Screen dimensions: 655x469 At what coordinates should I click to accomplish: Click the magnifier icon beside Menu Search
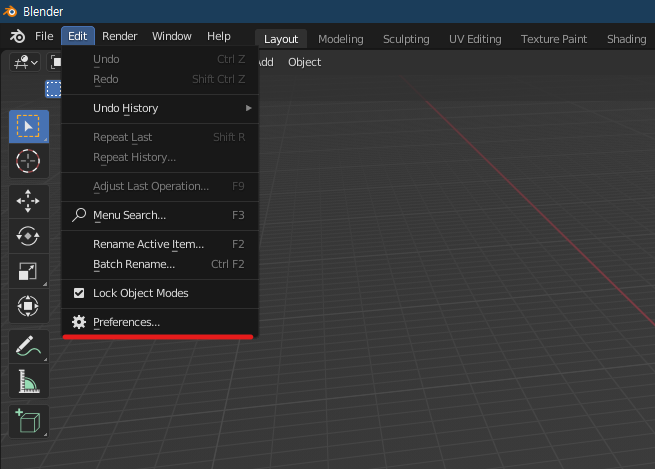coord(79,215)
